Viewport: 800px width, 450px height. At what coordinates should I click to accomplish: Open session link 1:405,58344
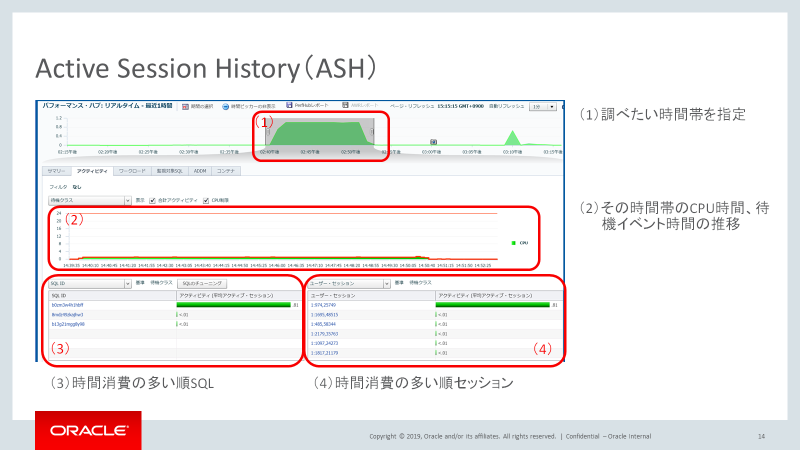click(323, 324)
